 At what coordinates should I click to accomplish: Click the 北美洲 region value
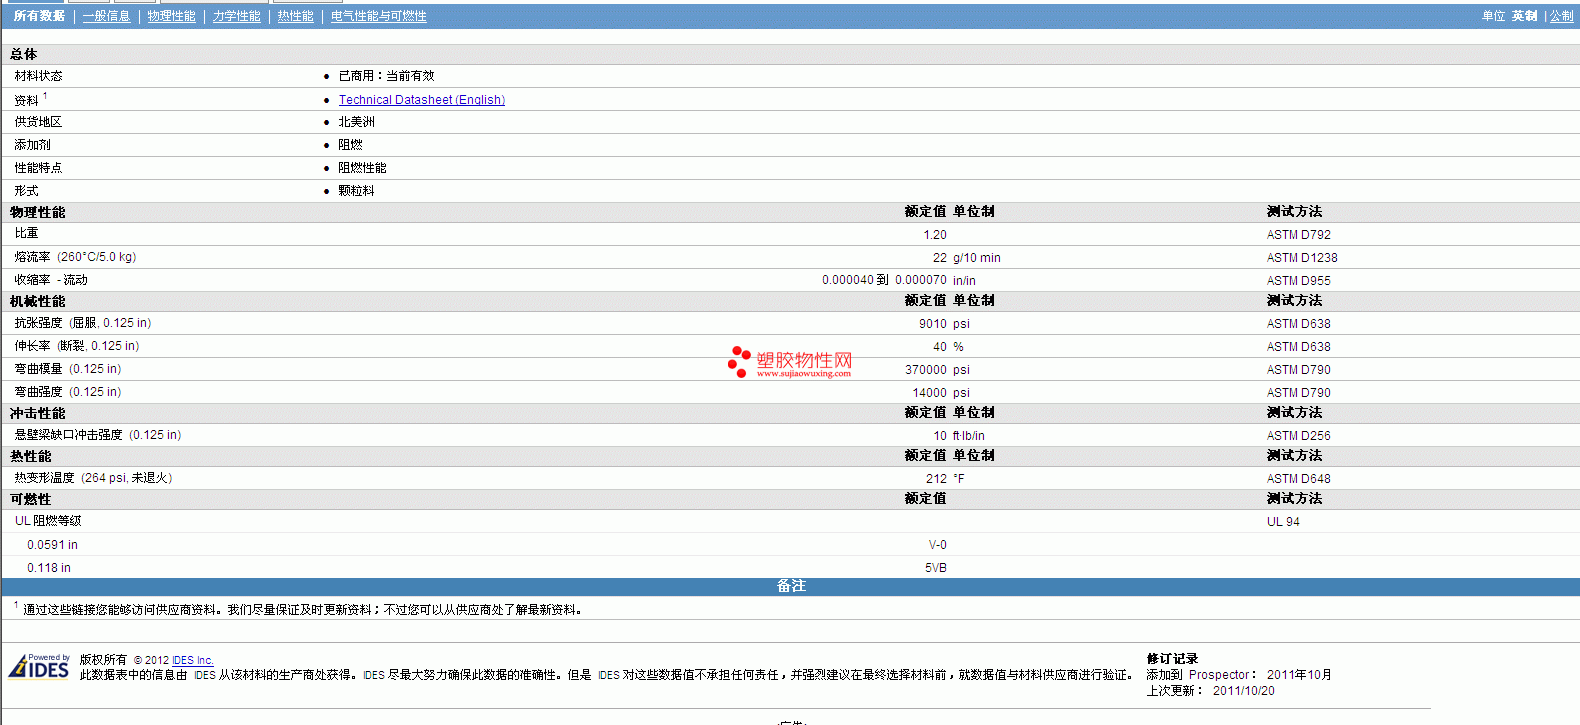tap(356, 122)
